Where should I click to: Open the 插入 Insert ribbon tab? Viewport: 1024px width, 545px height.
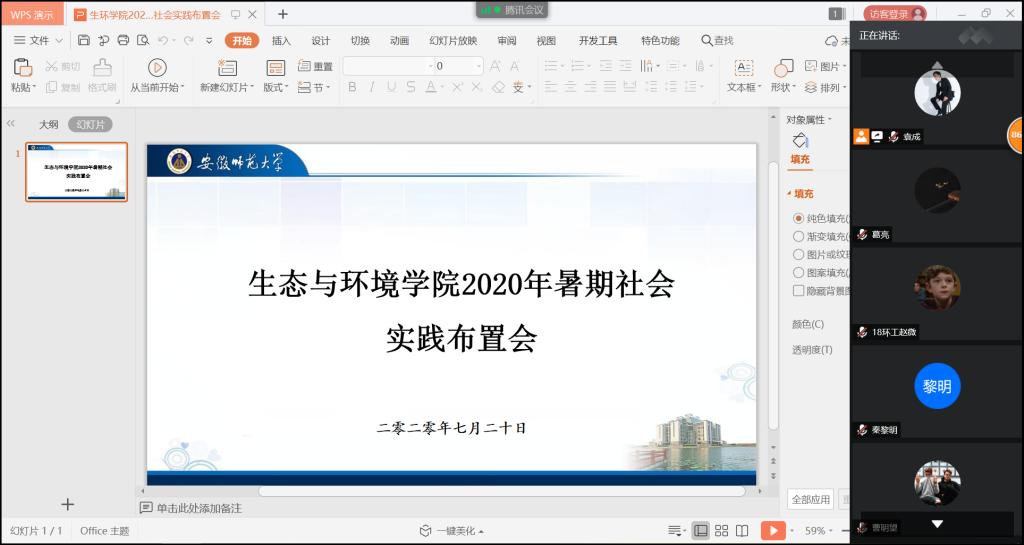[281, 40]
